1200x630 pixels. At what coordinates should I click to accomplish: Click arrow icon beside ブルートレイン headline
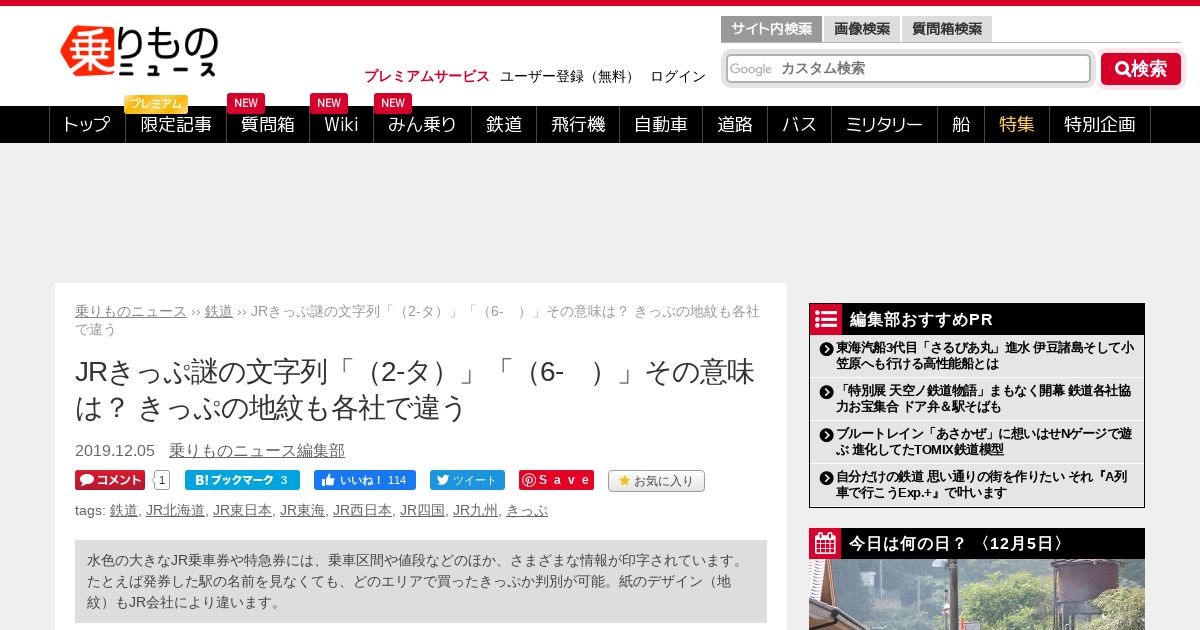pos(826,435)
